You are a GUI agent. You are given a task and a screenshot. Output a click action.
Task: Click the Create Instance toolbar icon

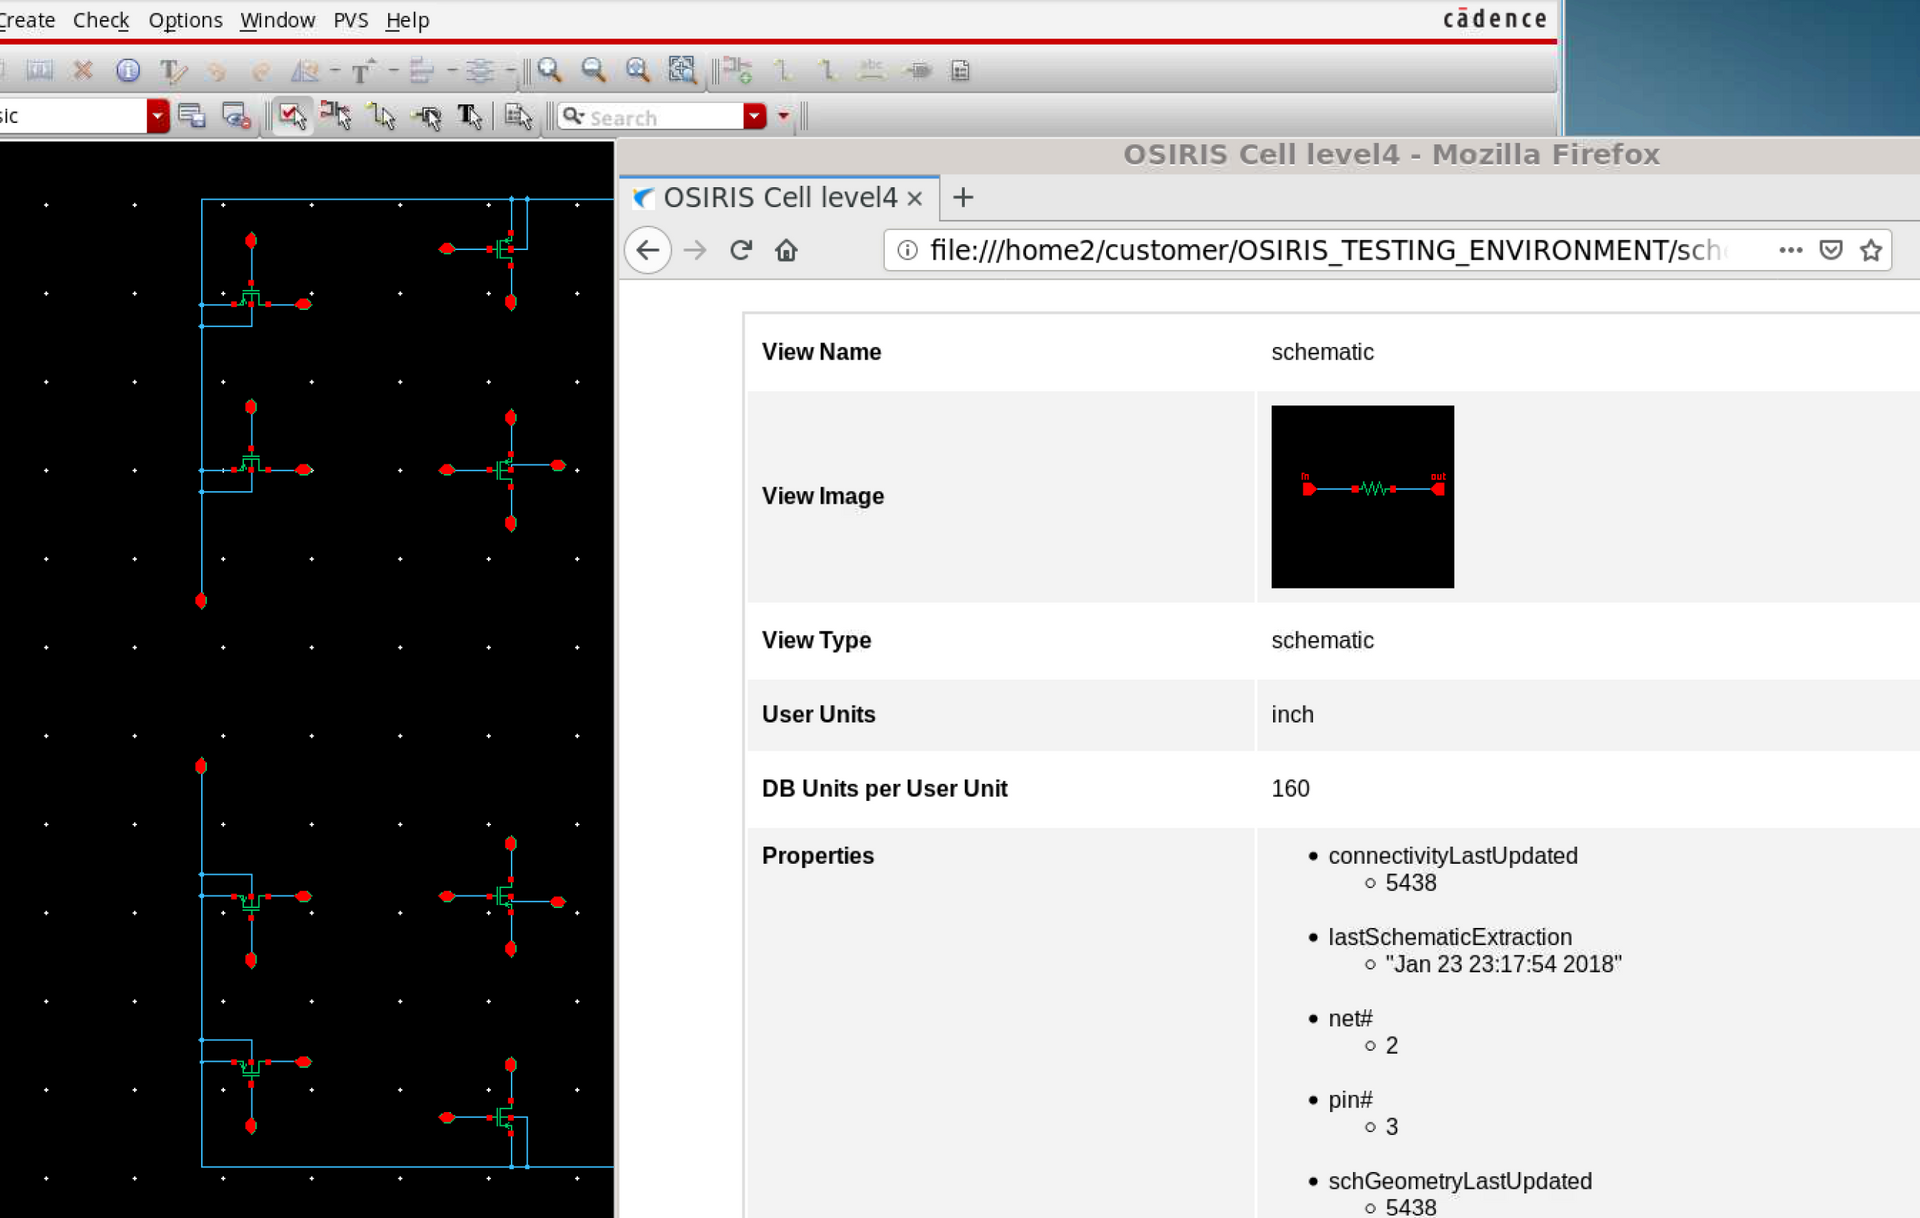click(x=738, y=70)
